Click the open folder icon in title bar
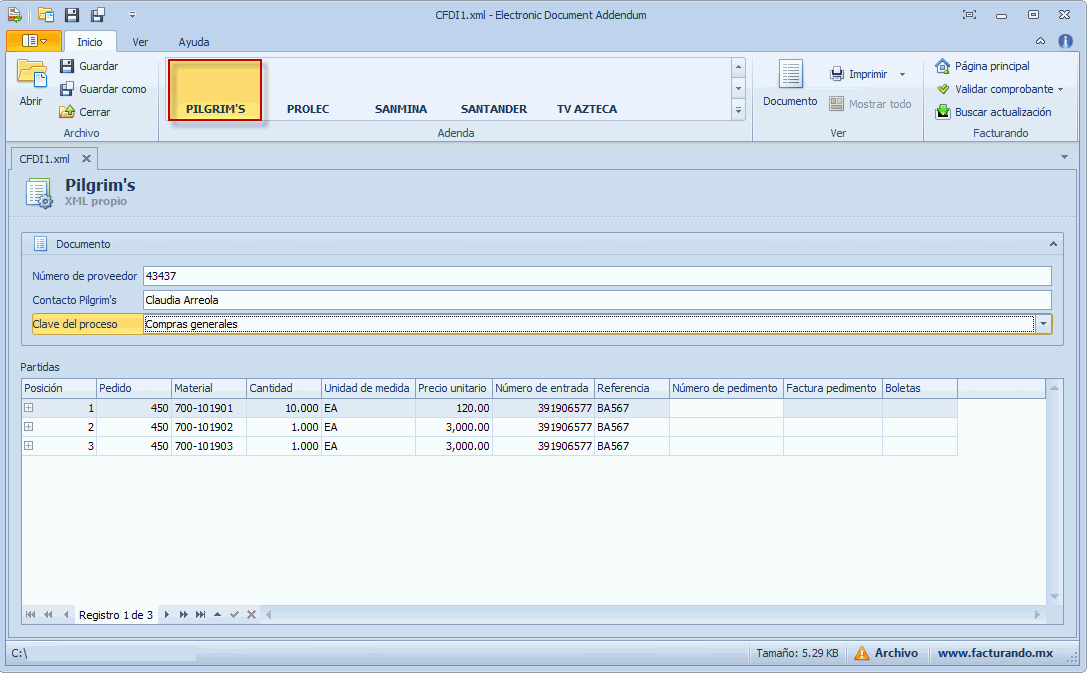1087x673 pixels. tap(46, 15)
